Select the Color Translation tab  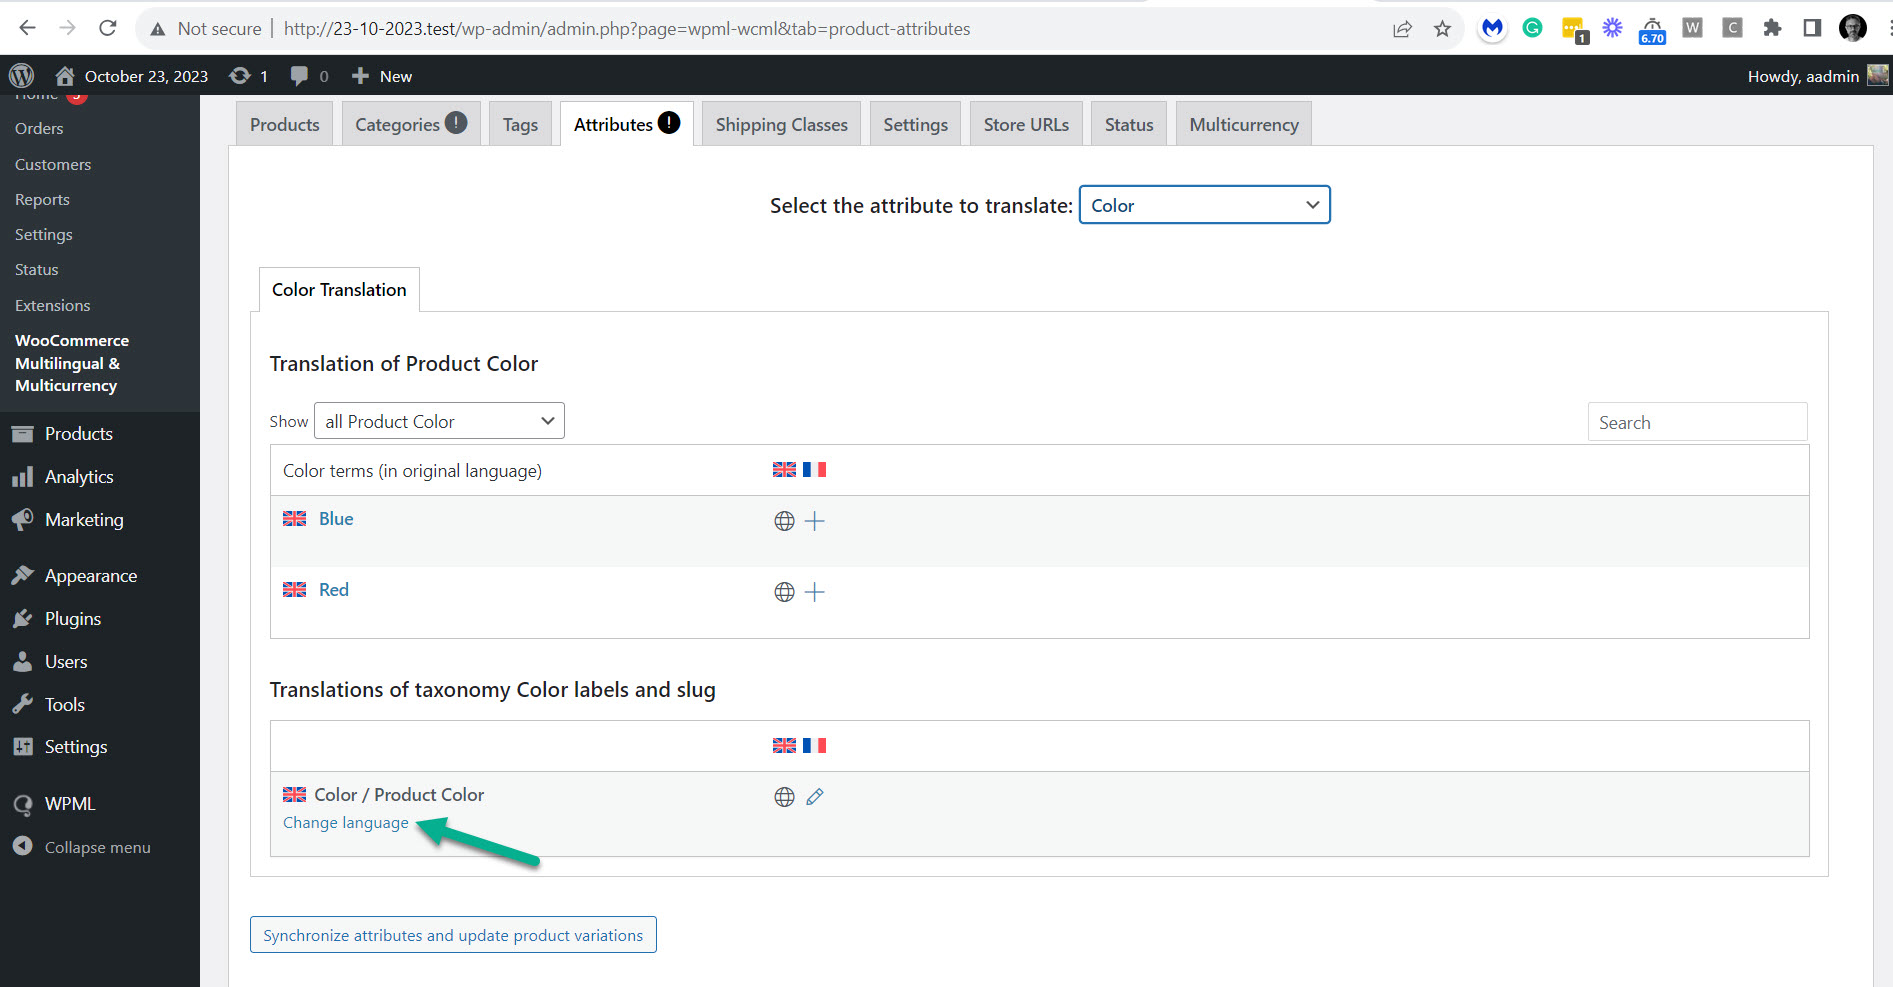339,290
